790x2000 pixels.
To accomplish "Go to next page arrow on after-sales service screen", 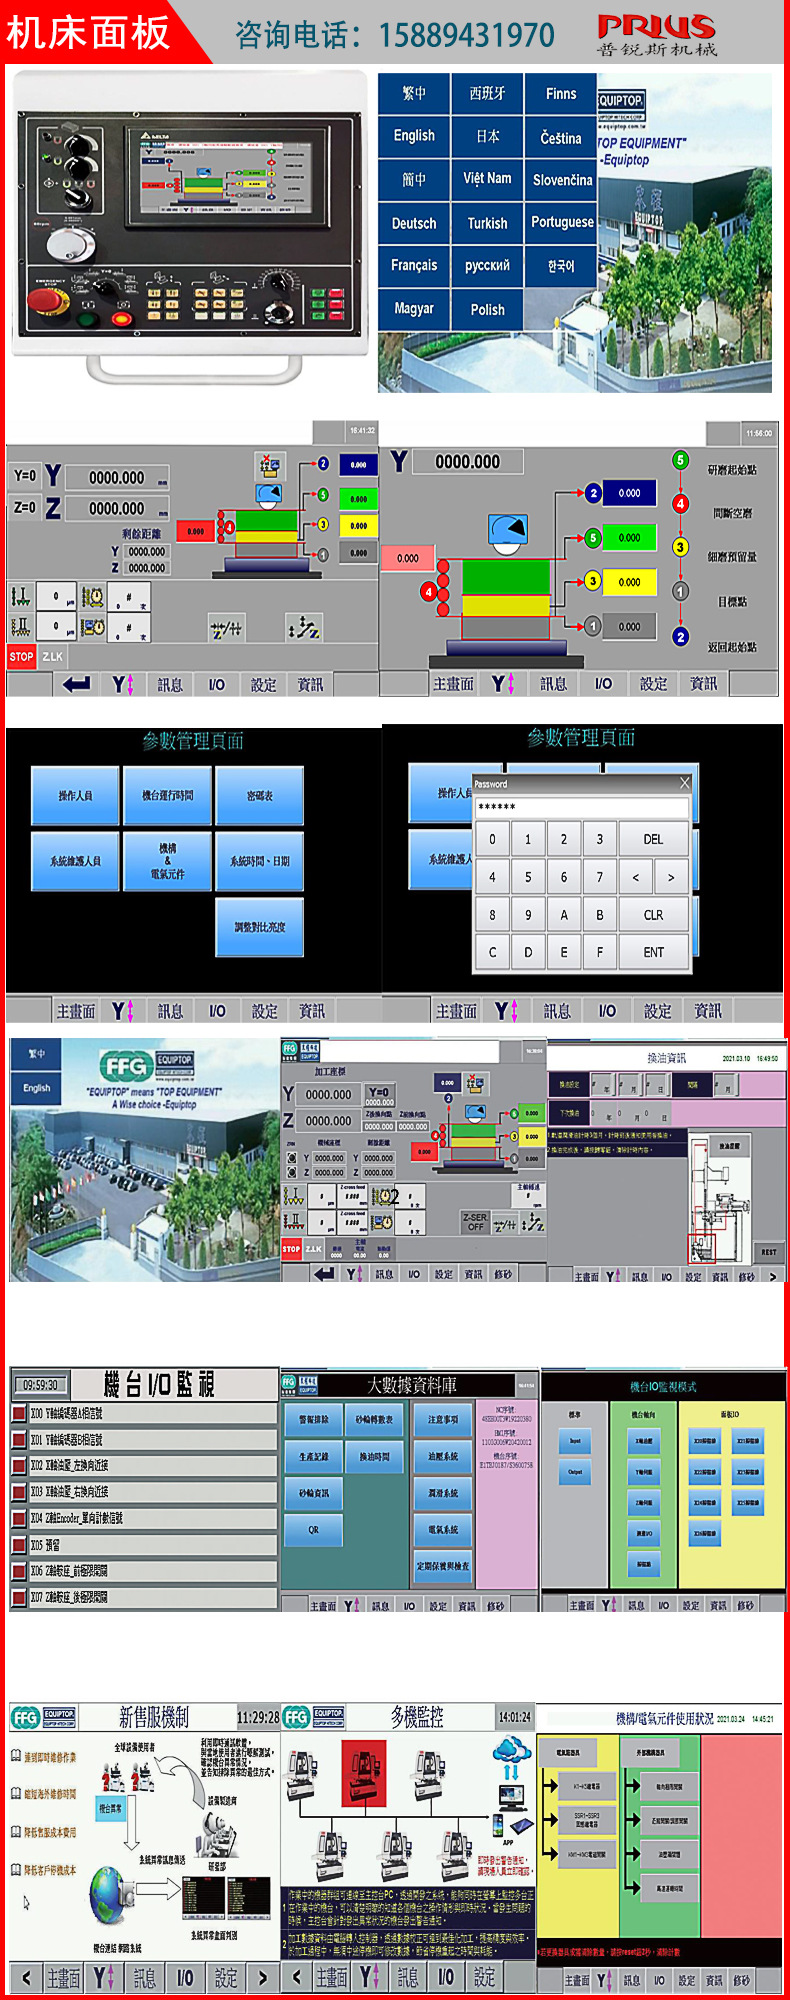I will pyautogui.click(x=262, y=1977).
